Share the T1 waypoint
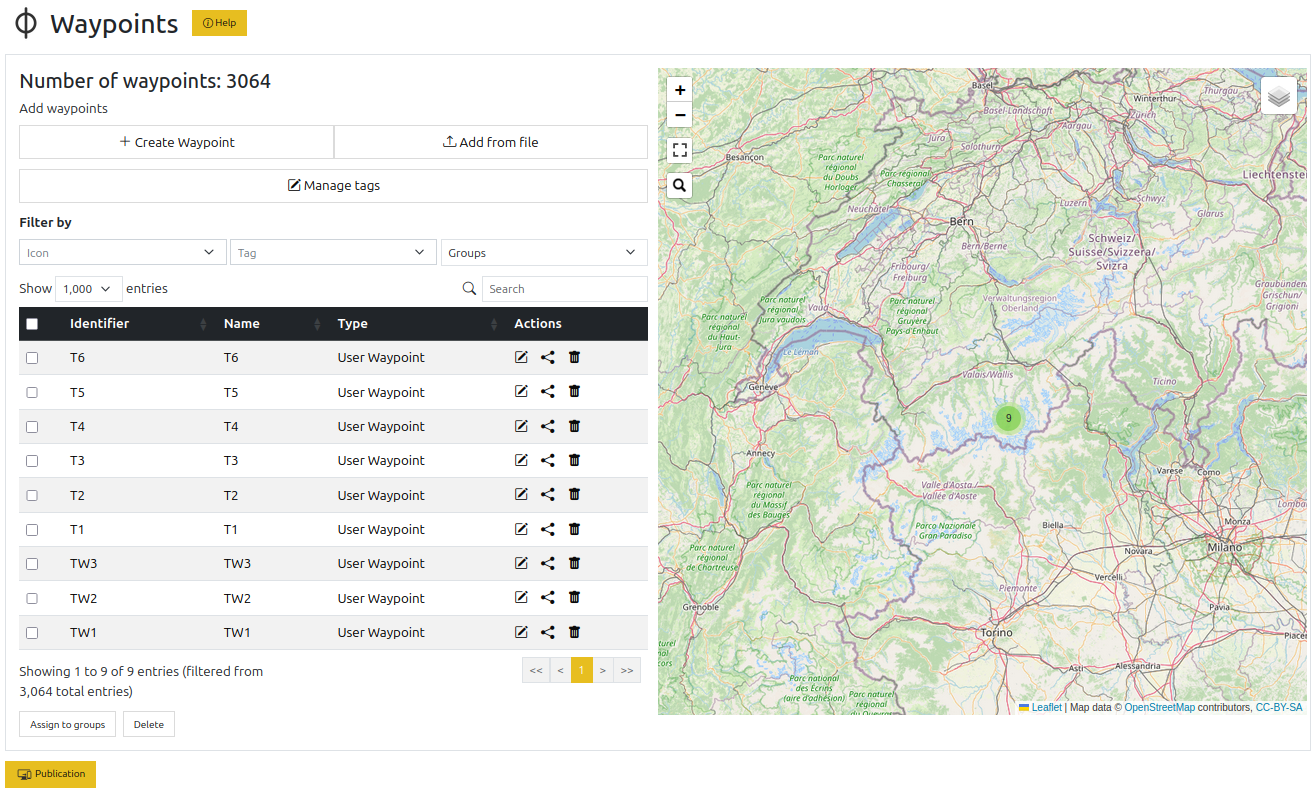 point(547,529)
